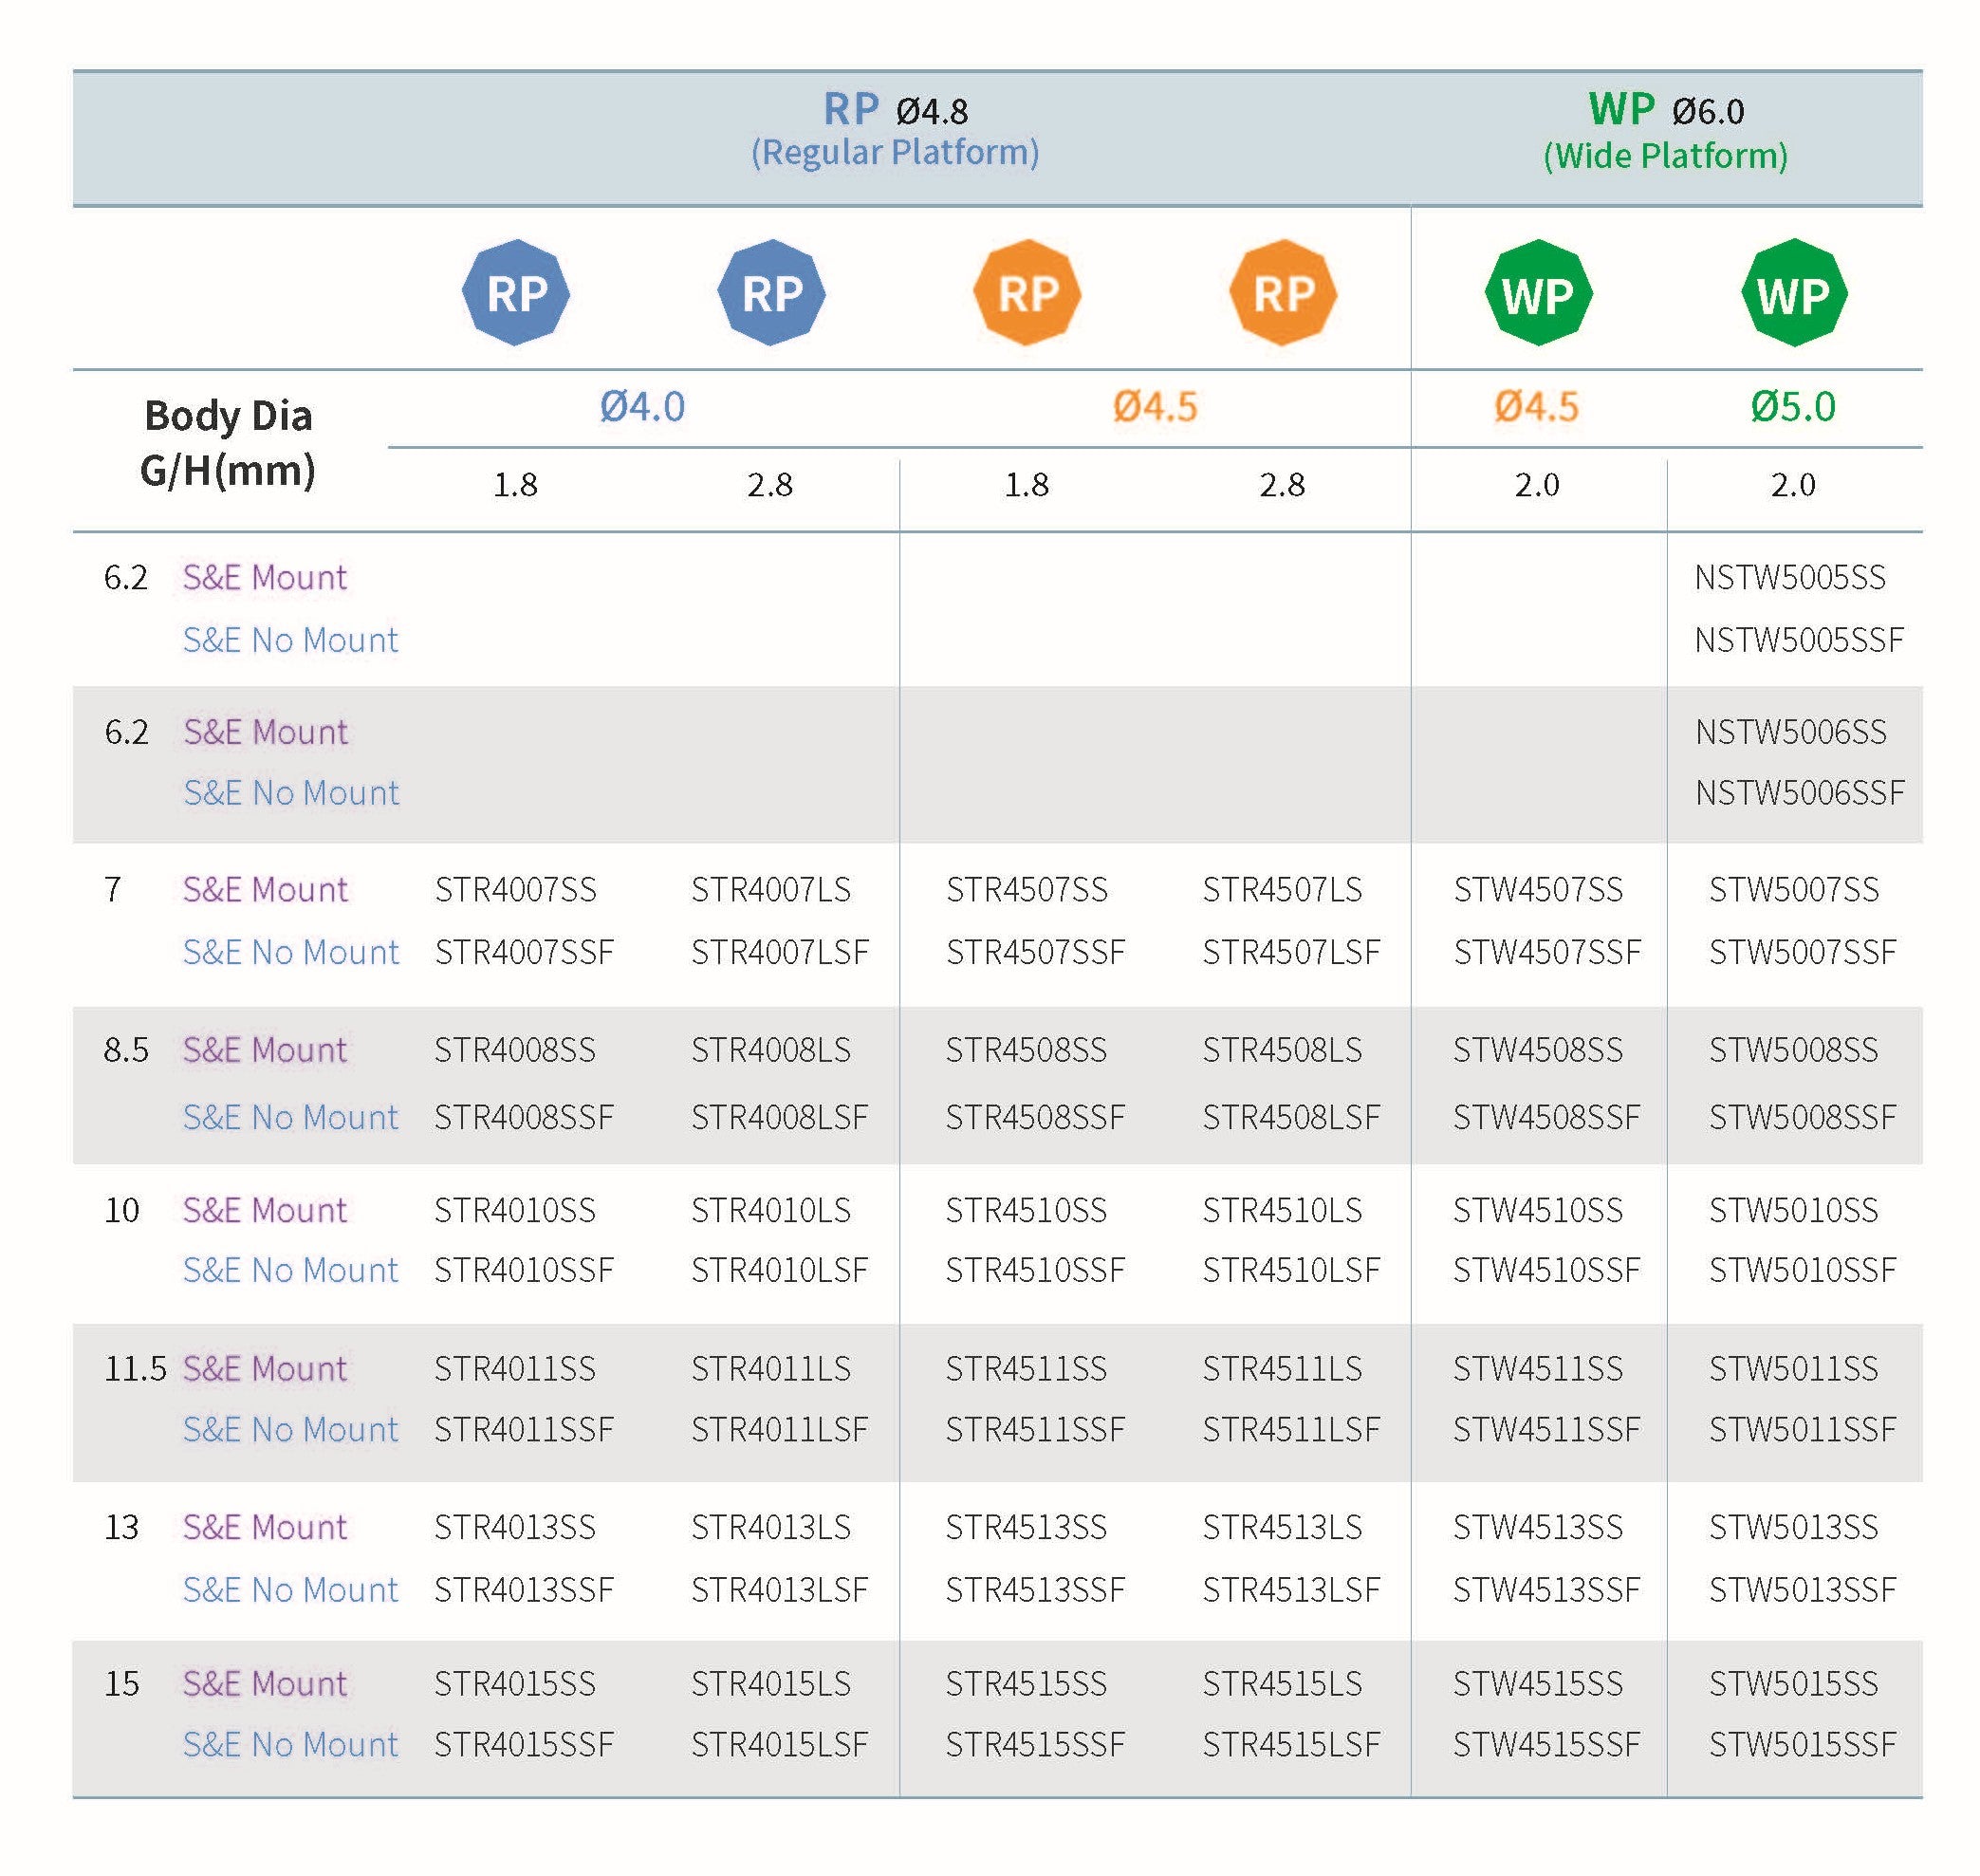Click the first blue RP badge

coord(516,293)
